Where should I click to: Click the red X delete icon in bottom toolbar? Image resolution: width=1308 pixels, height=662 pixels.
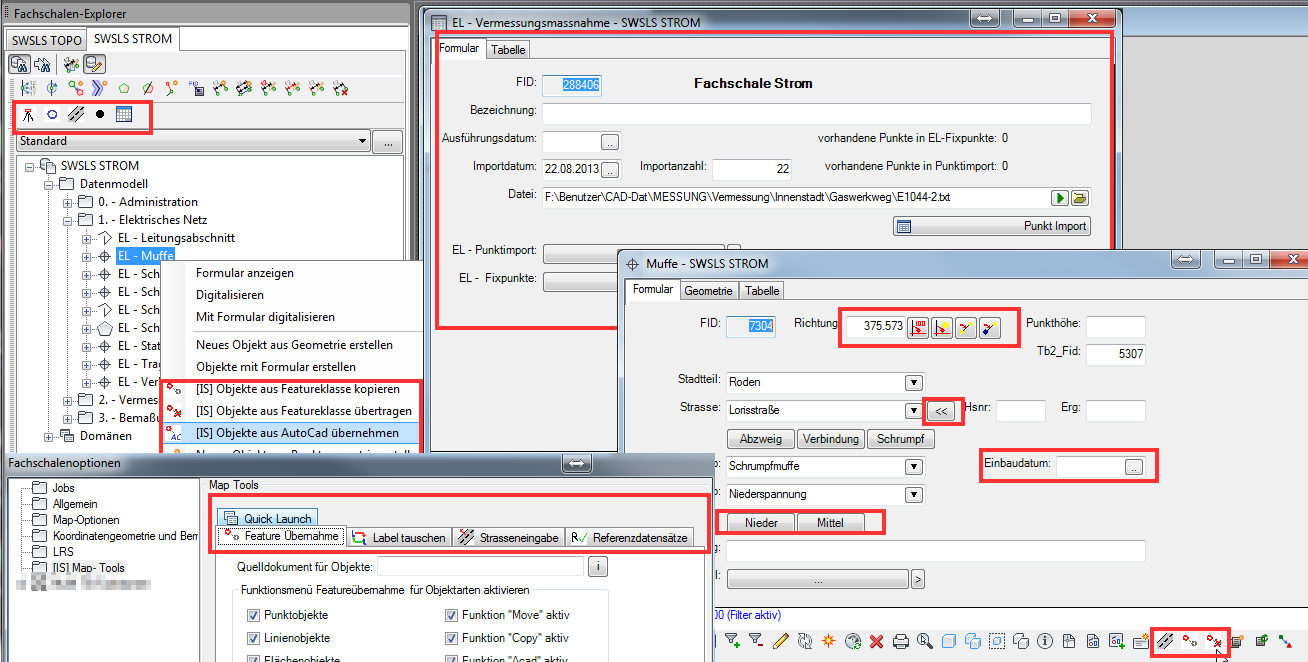click(x=877, y=641)
